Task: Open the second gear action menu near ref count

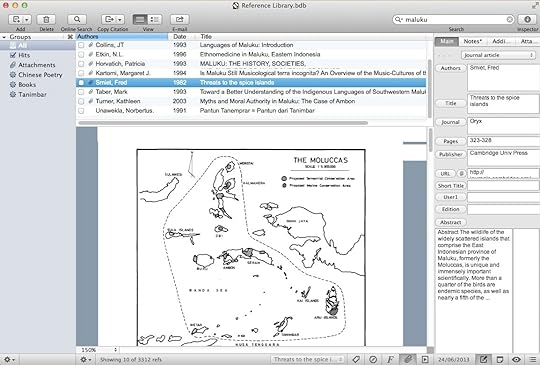Action: (85, 359)
